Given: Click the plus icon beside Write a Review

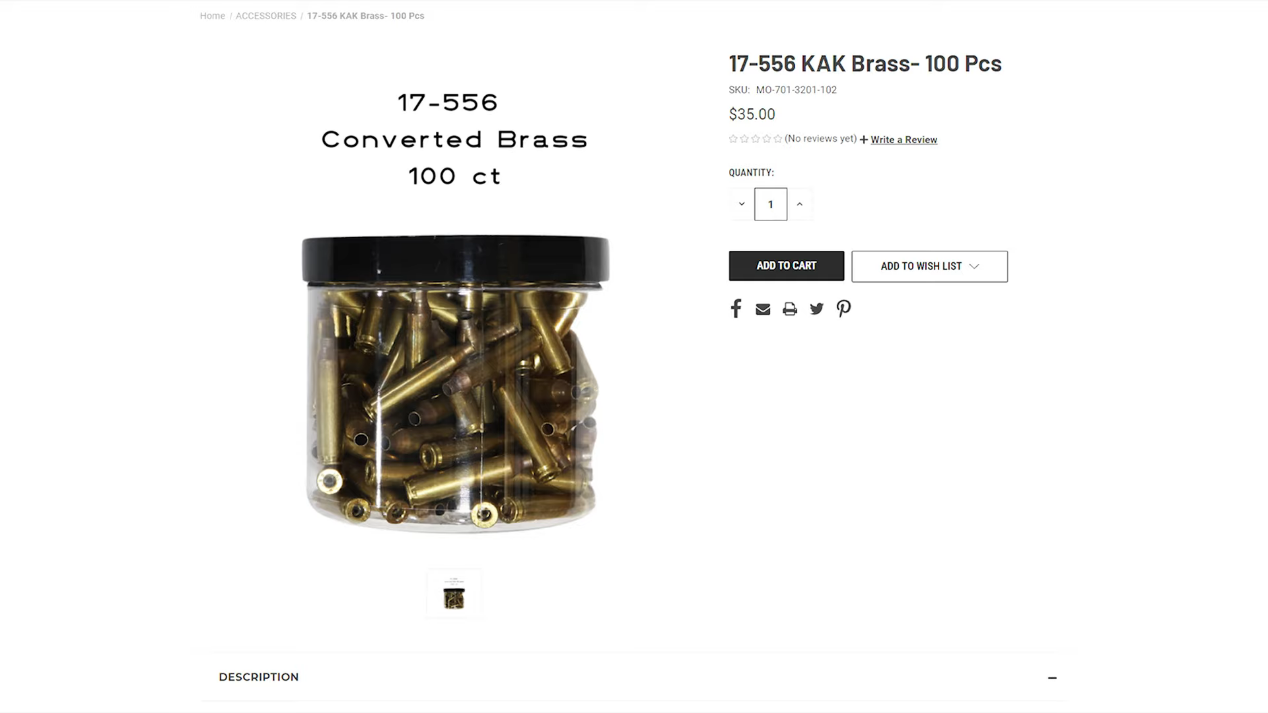Looking at the screenshot, I should (864, 140).
